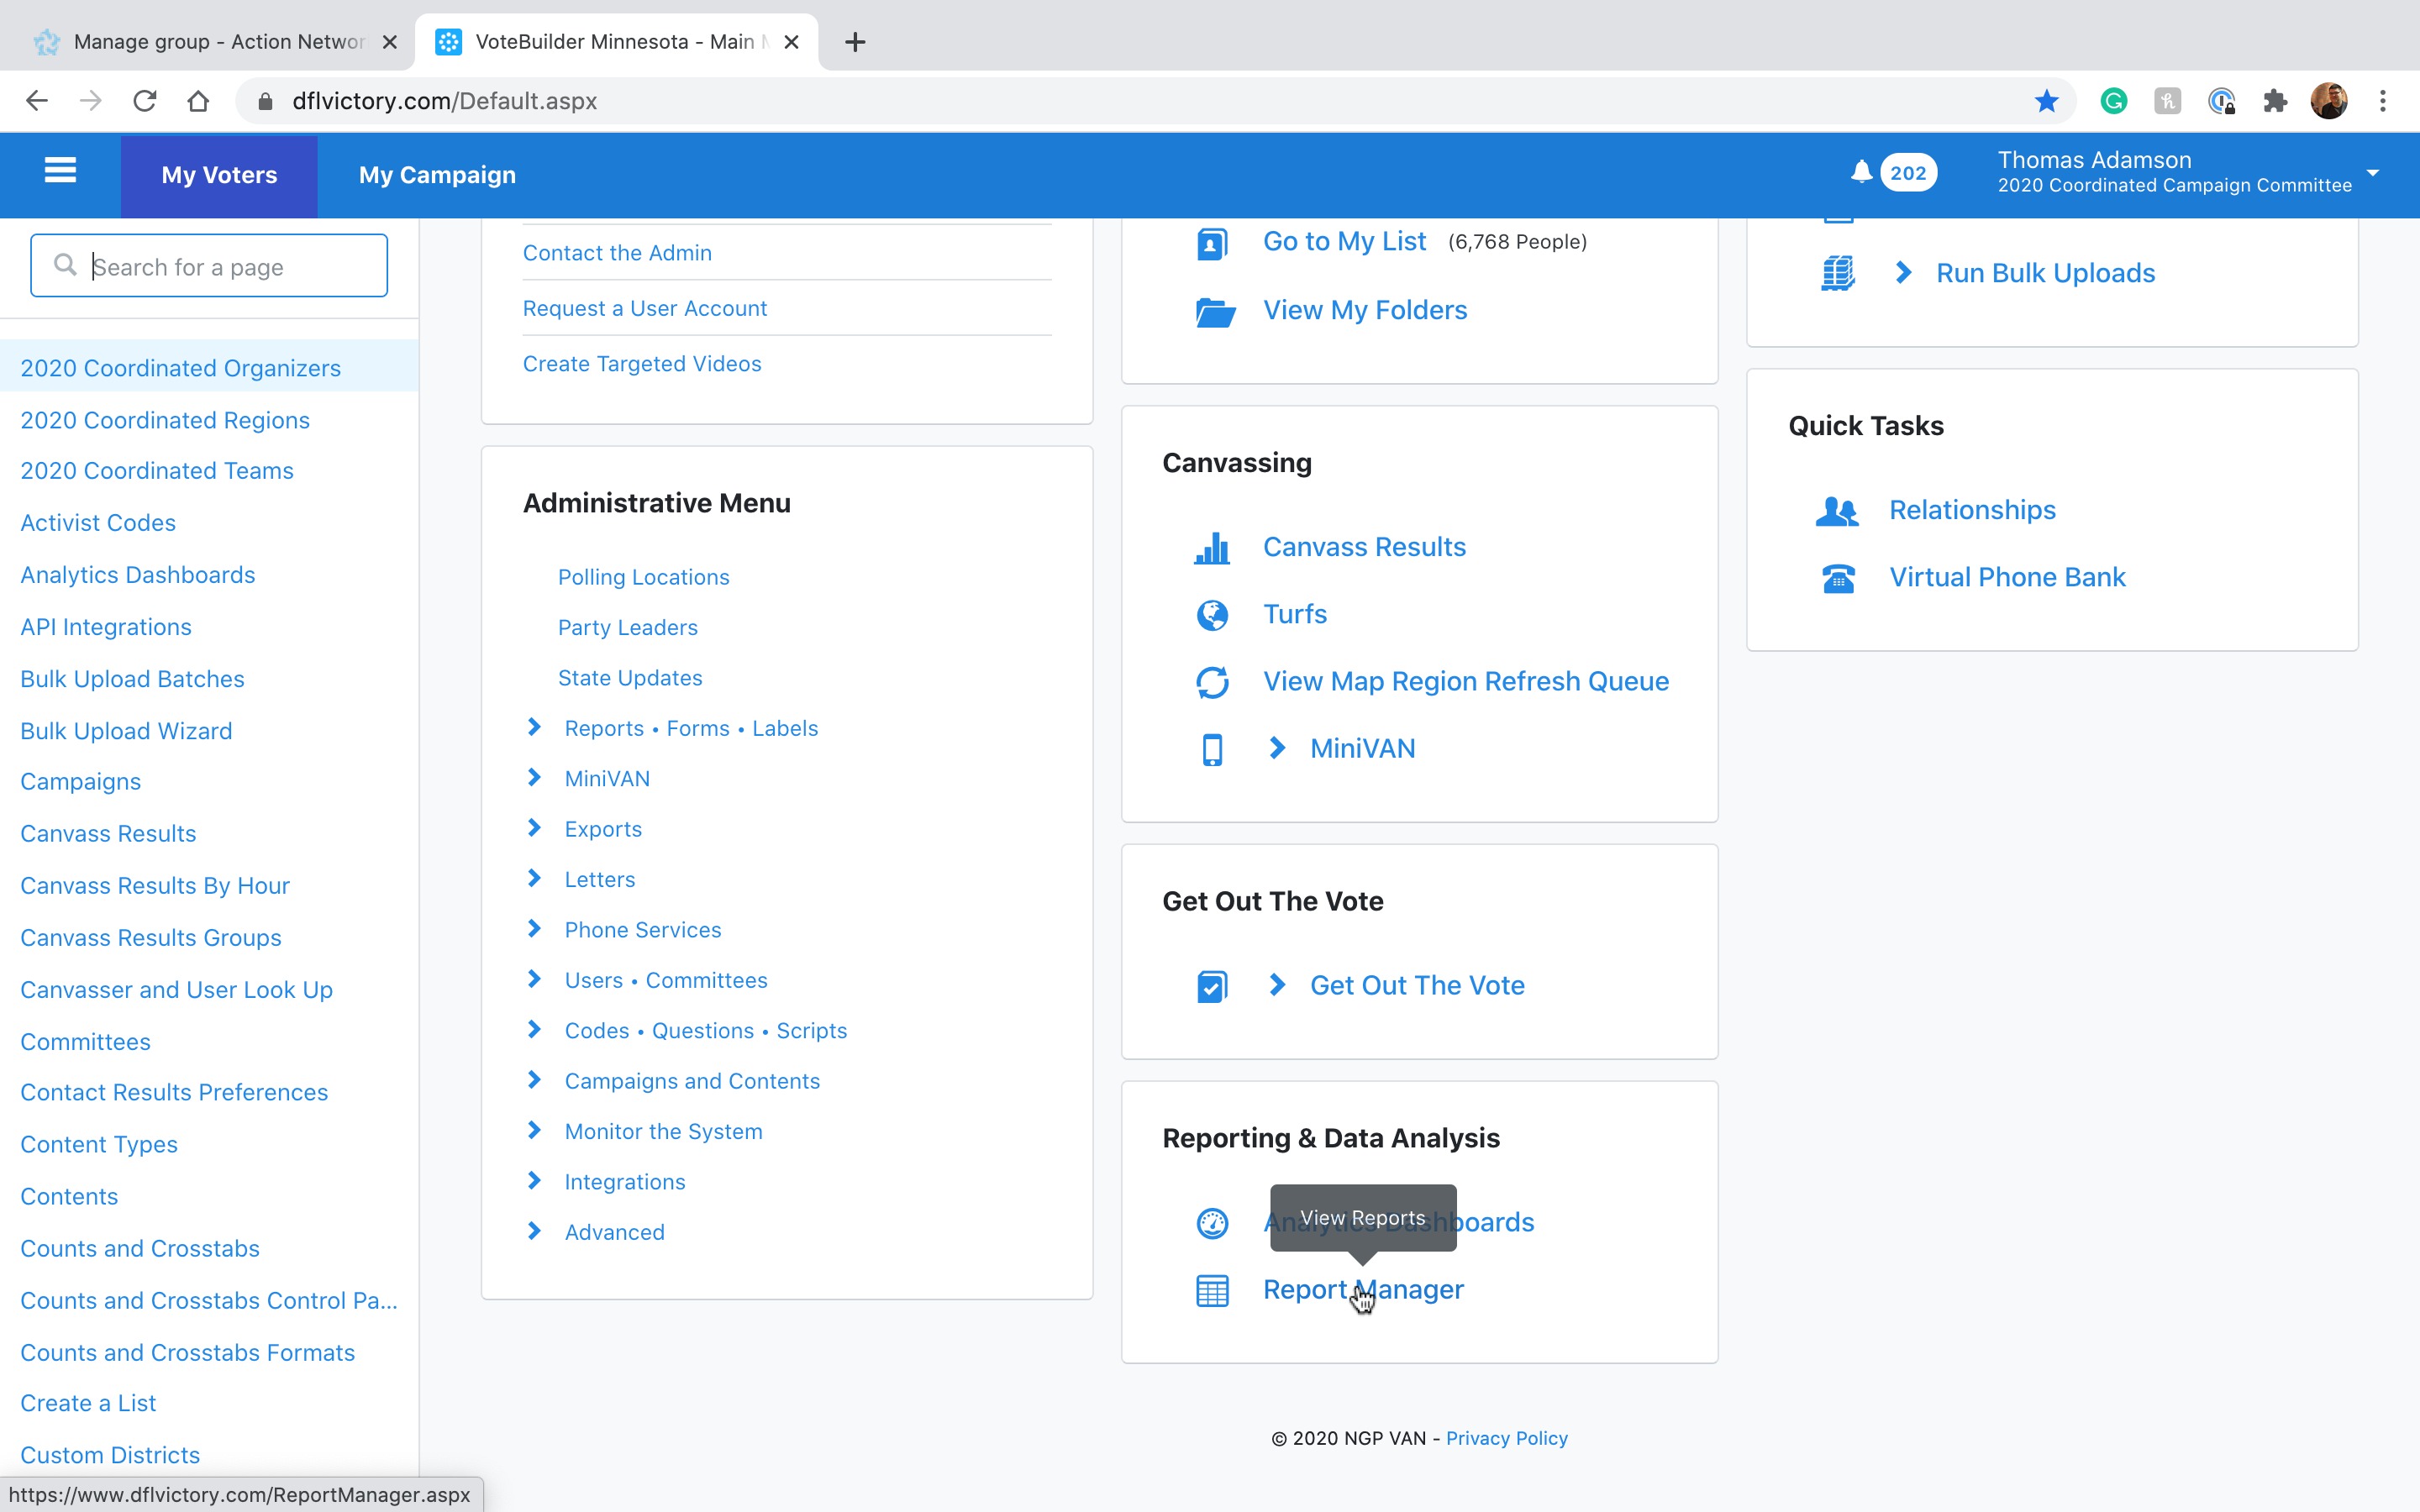
Task: Switch to the Manage group Action Network browser tab
Action: click(217, 42)
